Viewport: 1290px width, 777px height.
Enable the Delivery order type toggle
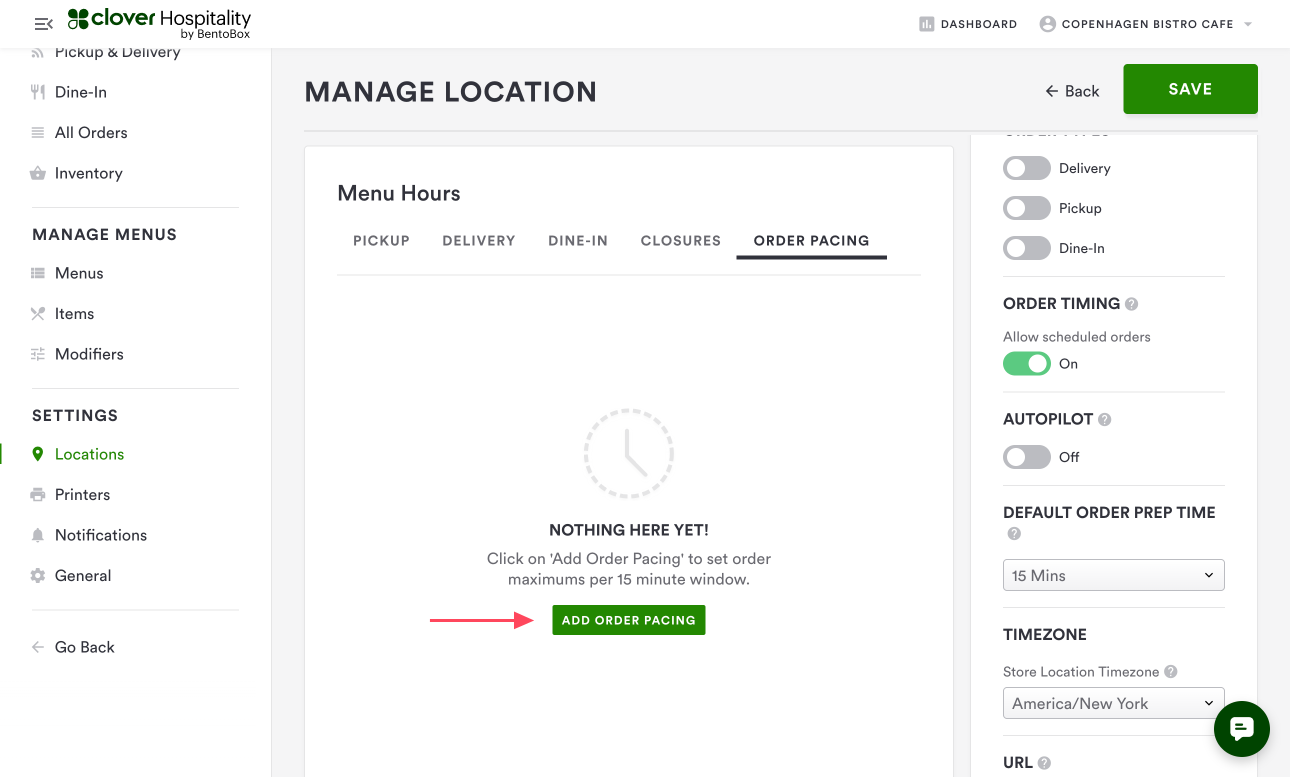1027,168
